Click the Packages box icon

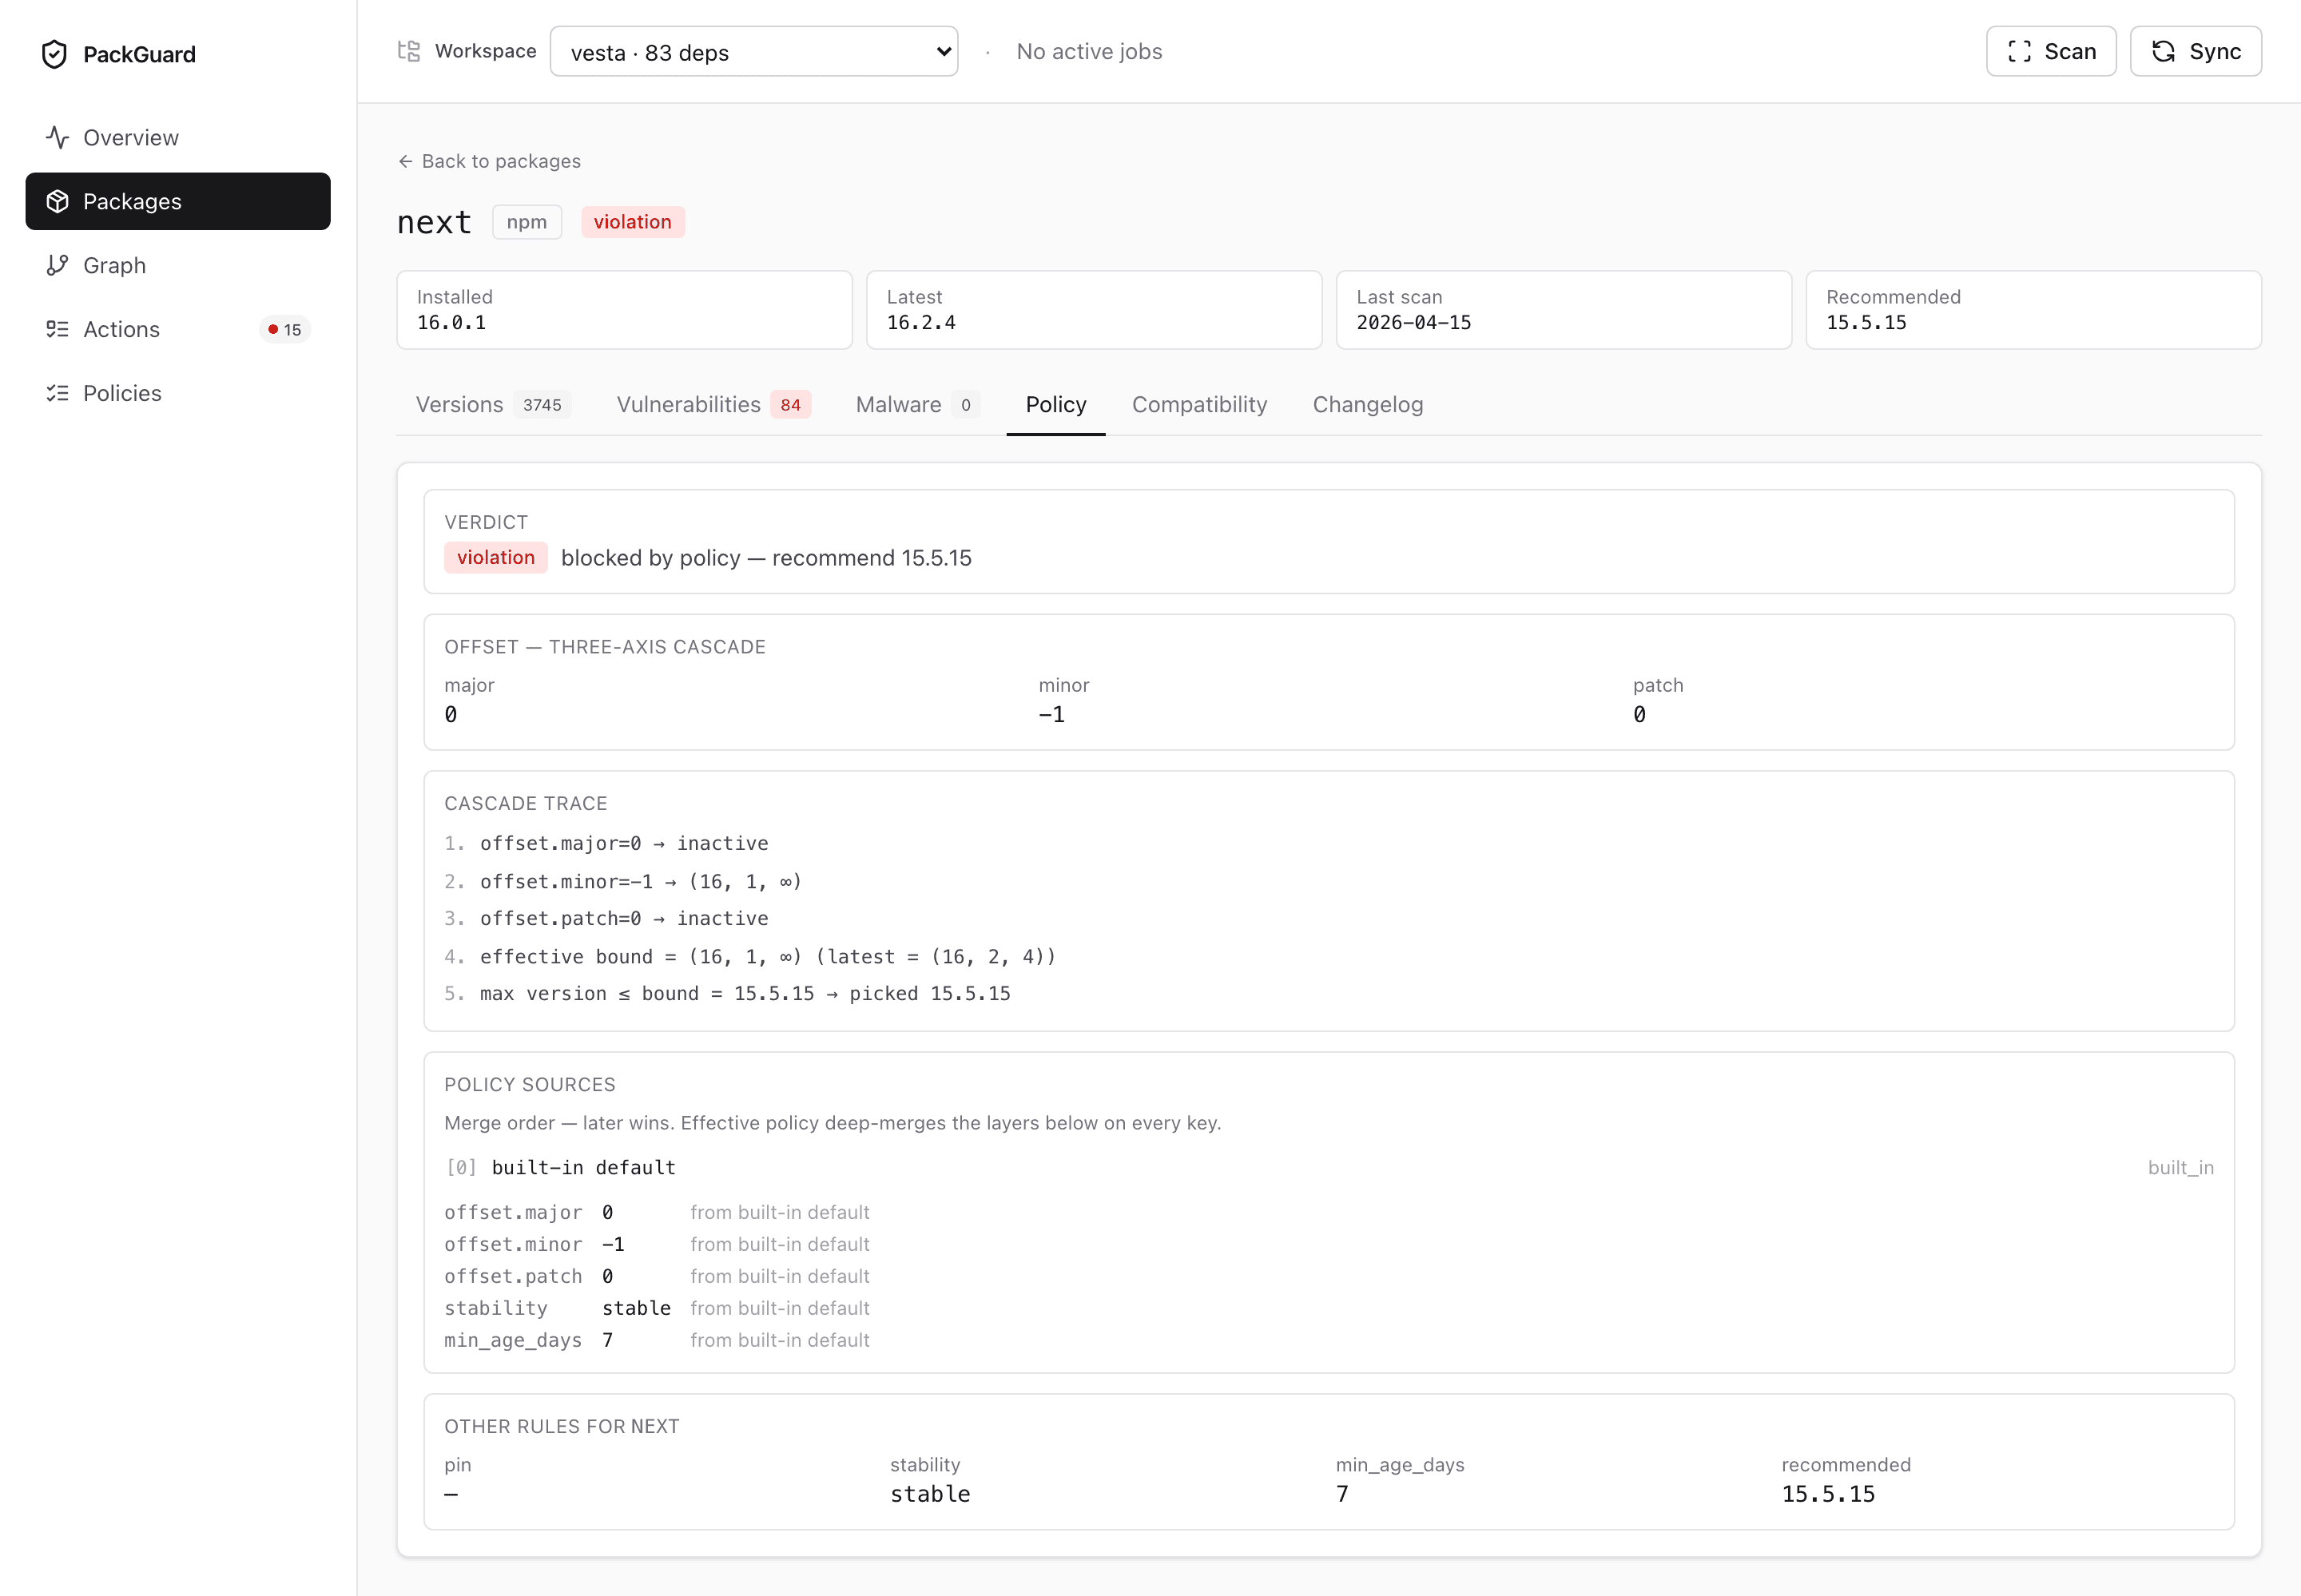[57, 201]
